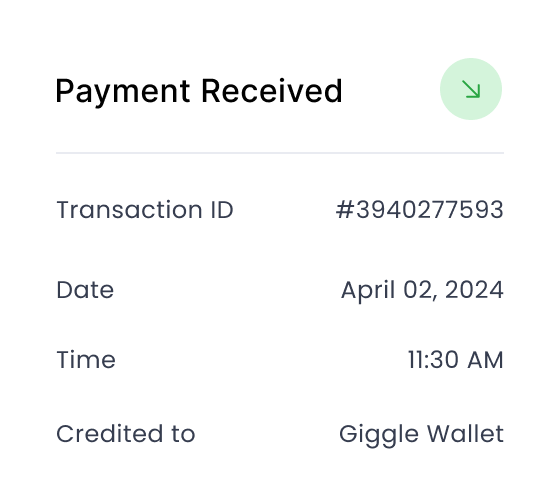
Task: Click the Time label
Action: (86, 360)
